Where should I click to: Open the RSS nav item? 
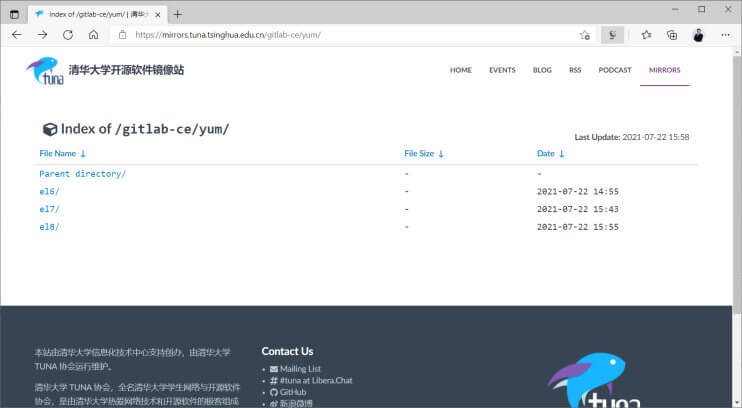(x=575, y=70)
